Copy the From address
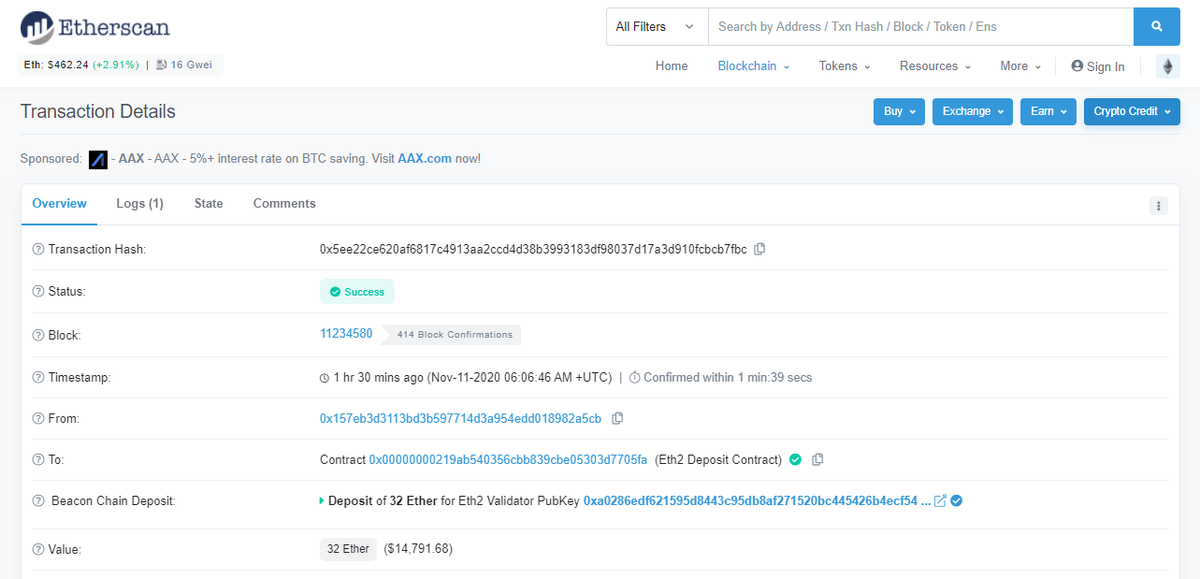Screen dimensions: 1200x579 [617, 418]
